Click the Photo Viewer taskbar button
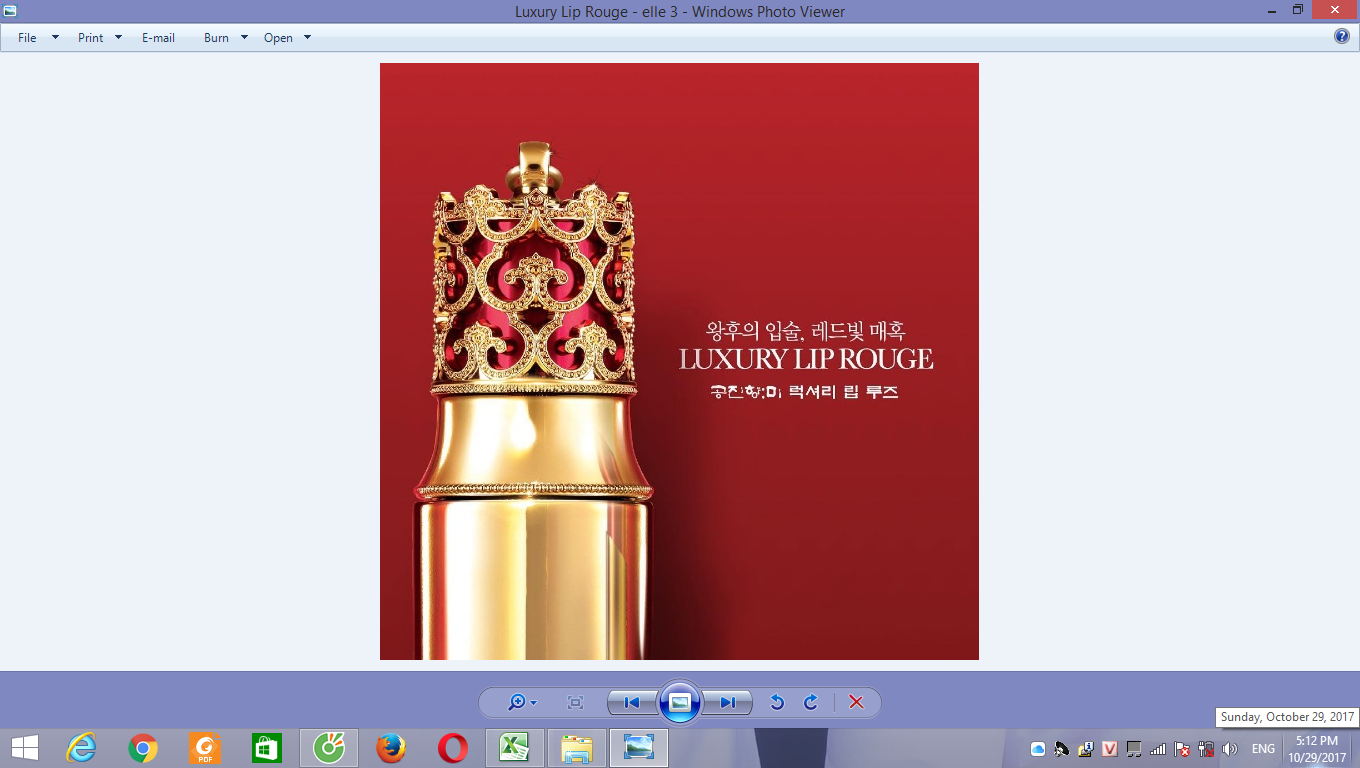 coord(638,748)
